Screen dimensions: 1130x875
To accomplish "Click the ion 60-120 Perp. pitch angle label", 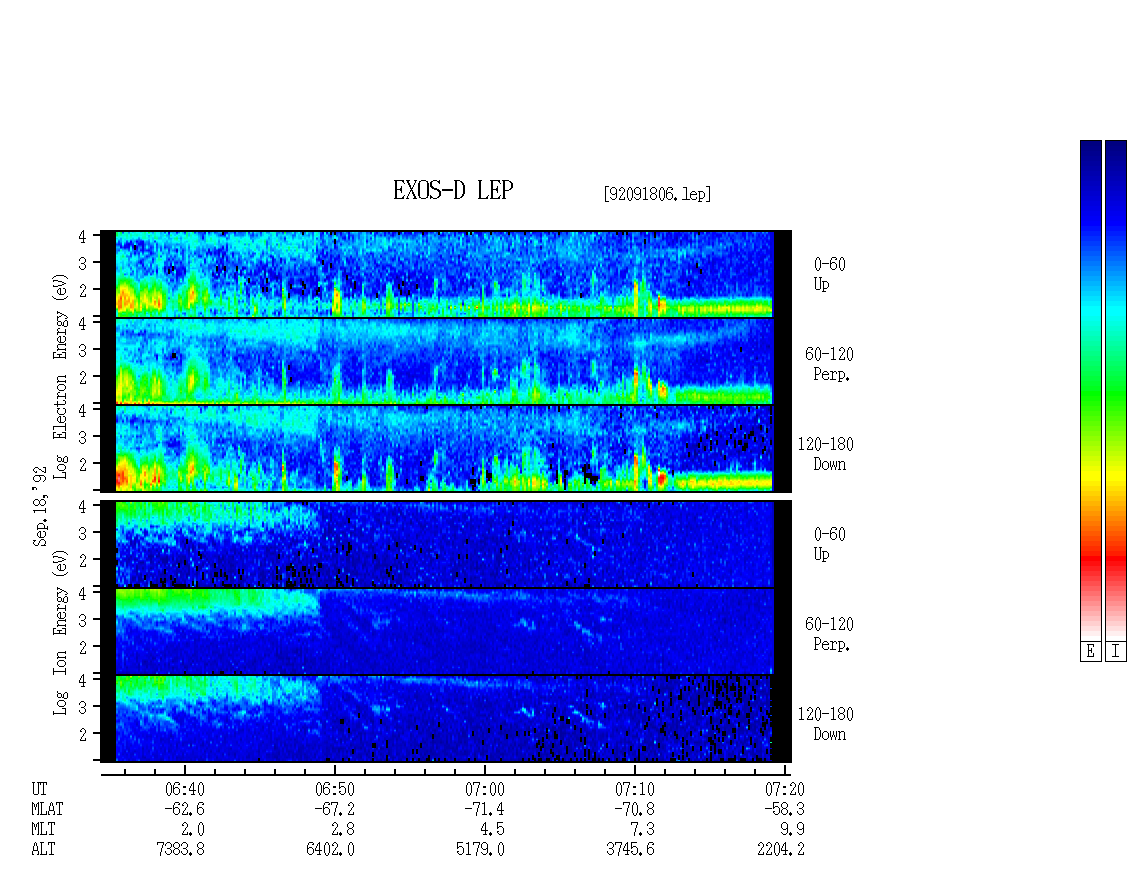I will tap(829, 634).
